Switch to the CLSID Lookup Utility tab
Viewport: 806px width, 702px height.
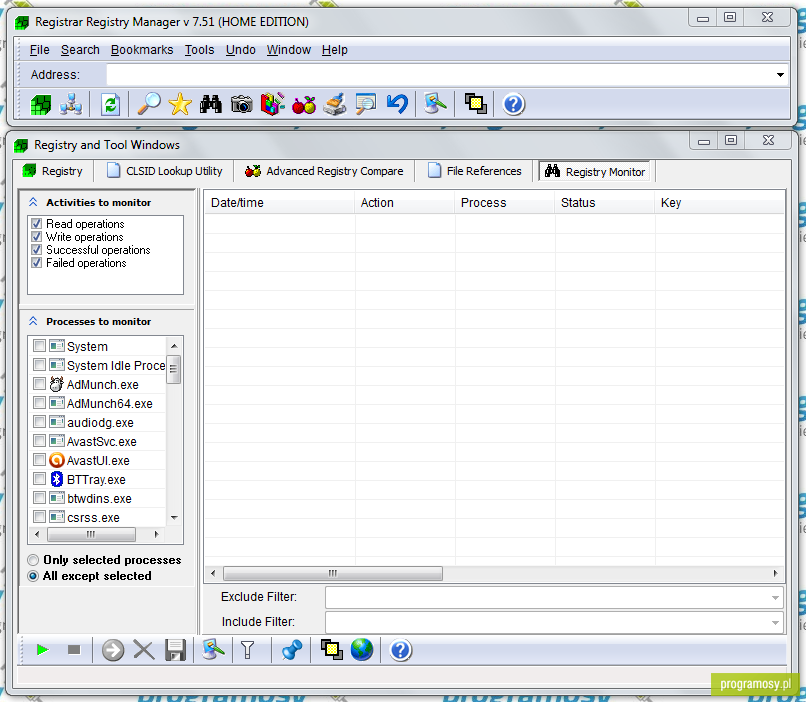[x=164, y=171]
